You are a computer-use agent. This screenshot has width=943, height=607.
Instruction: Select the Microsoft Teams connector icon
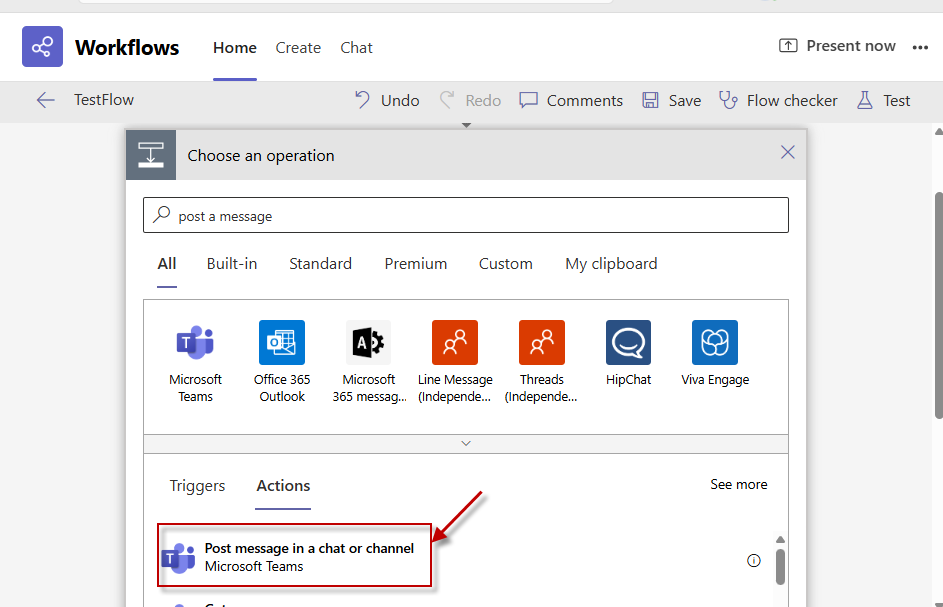tap(195, 343)
